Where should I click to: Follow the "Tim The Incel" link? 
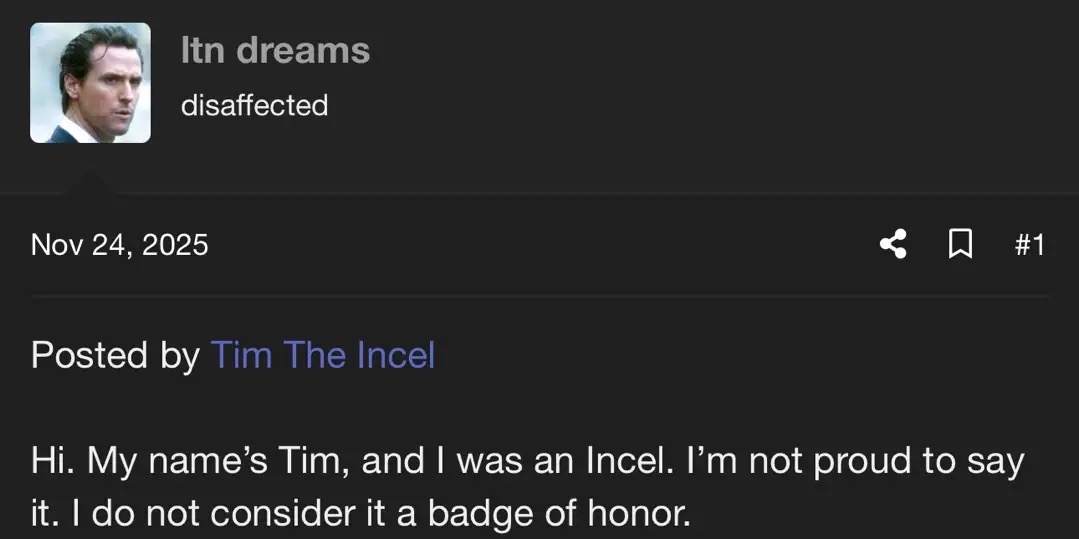322,355
